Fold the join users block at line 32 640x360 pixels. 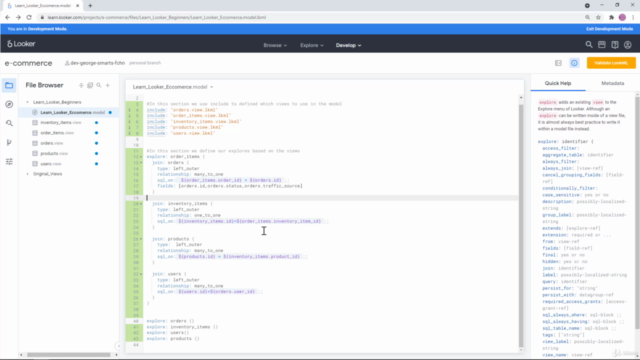point(141,274)
